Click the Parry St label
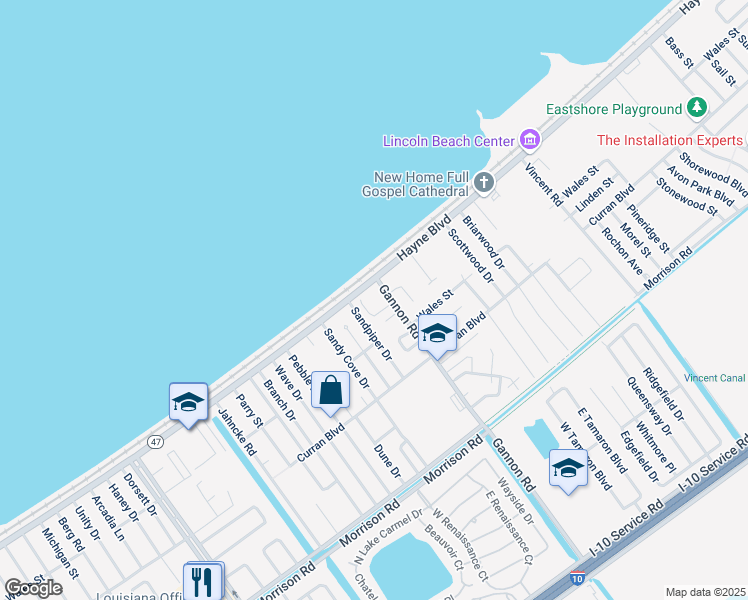 point(249,411)
